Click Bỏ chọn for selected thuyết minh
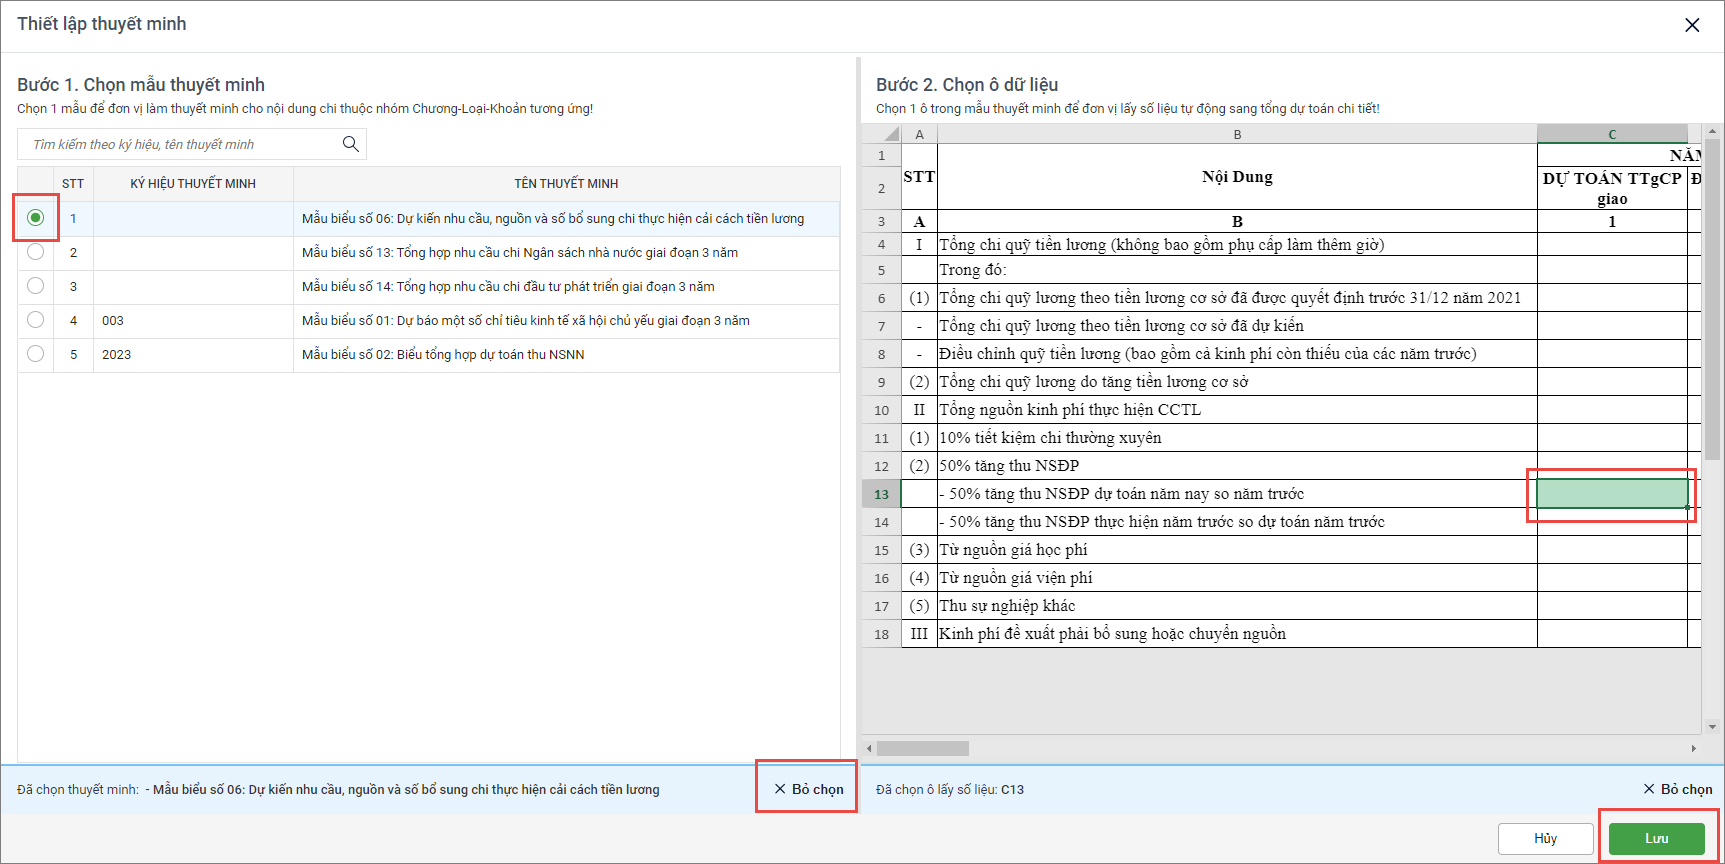This screenshot has width=1725, height=864. coord(808,789)
